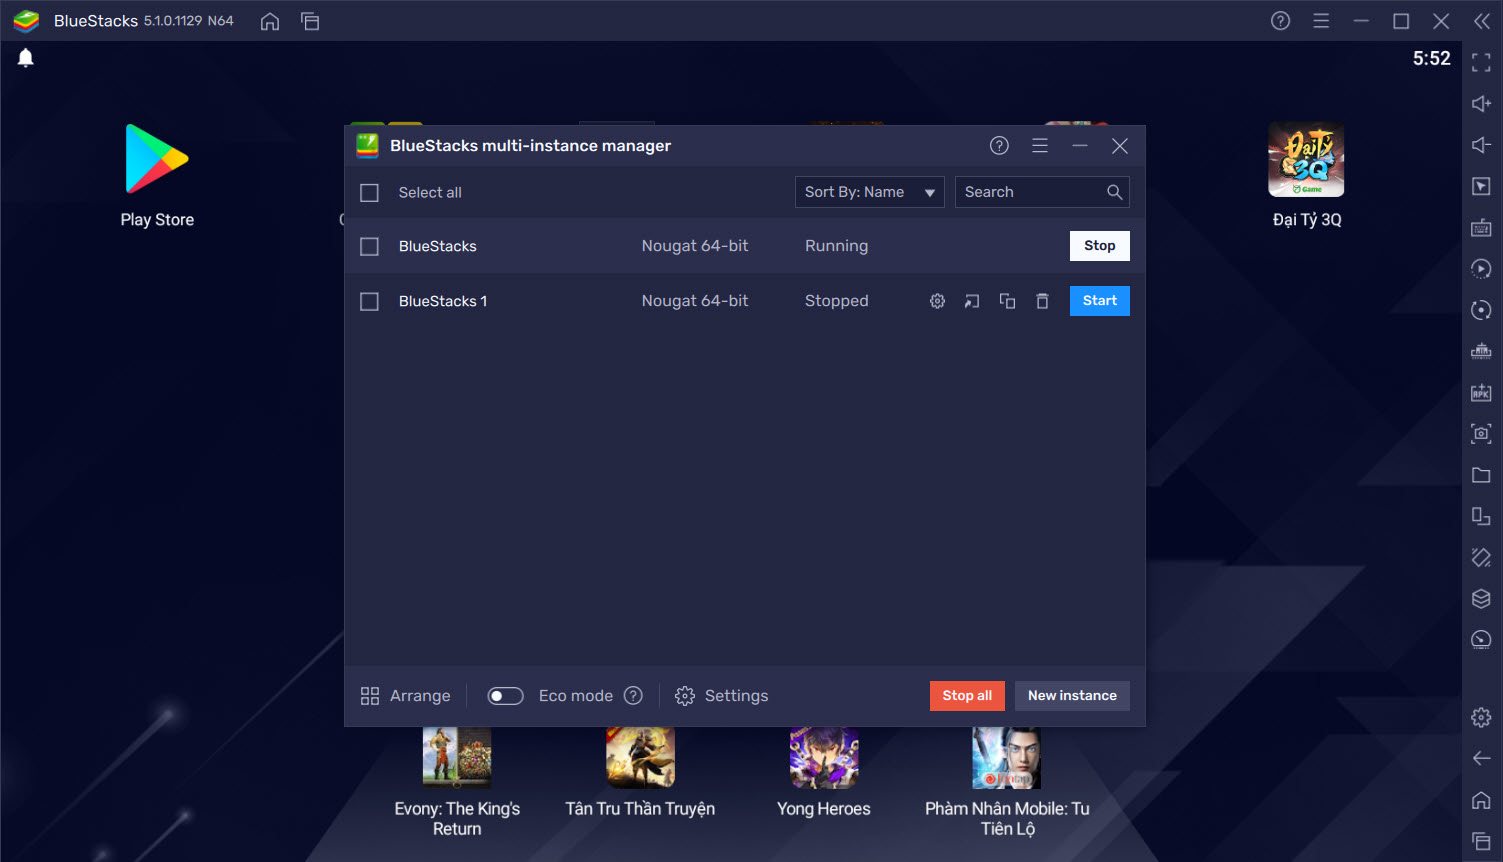Screen dimensions: 1503x862
Task: Tick the checkbox for BlueStacks 1
Action: tap(369, 301)
